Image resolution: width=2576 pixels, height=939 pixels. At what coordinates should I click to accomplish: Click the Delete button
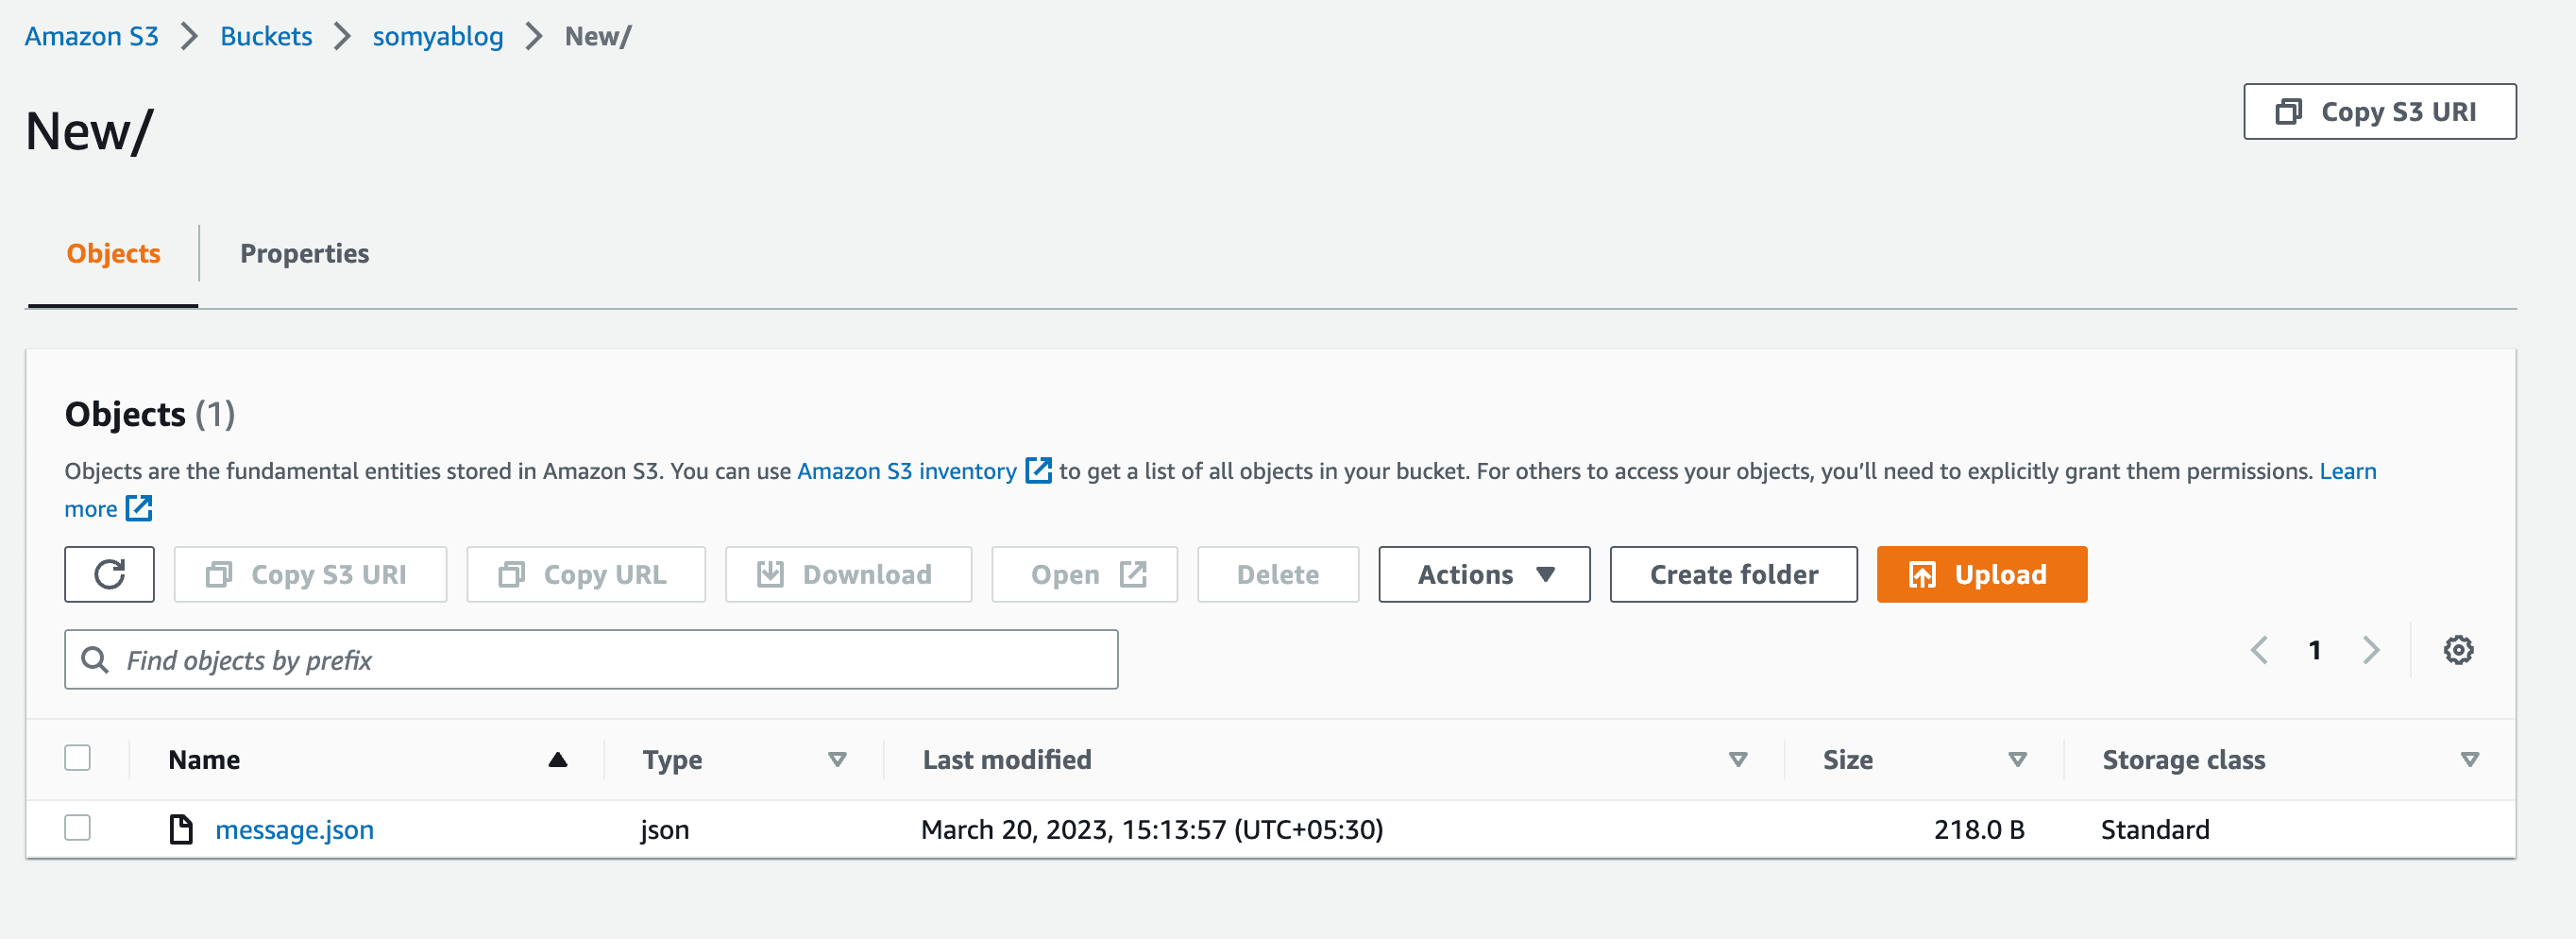1277,574
